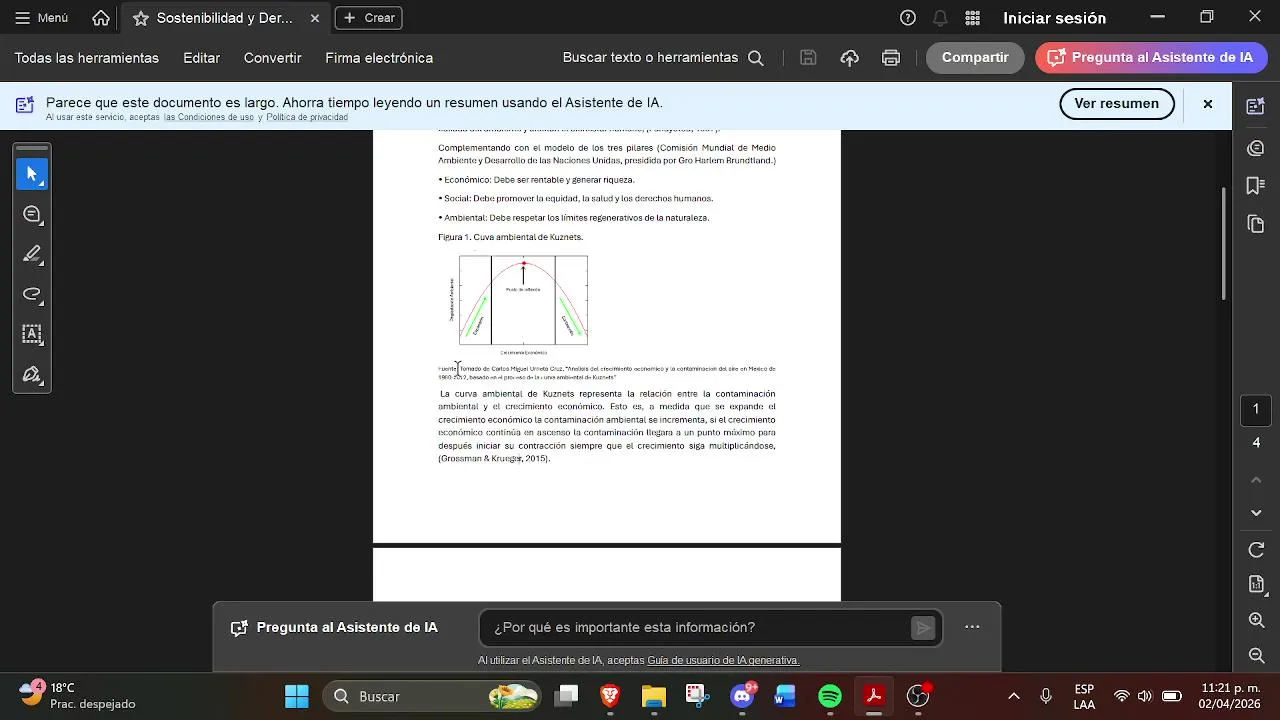Choose the add comment tool
The height and width of the screenshot is (720, 1280).
[x=32, y=214]
